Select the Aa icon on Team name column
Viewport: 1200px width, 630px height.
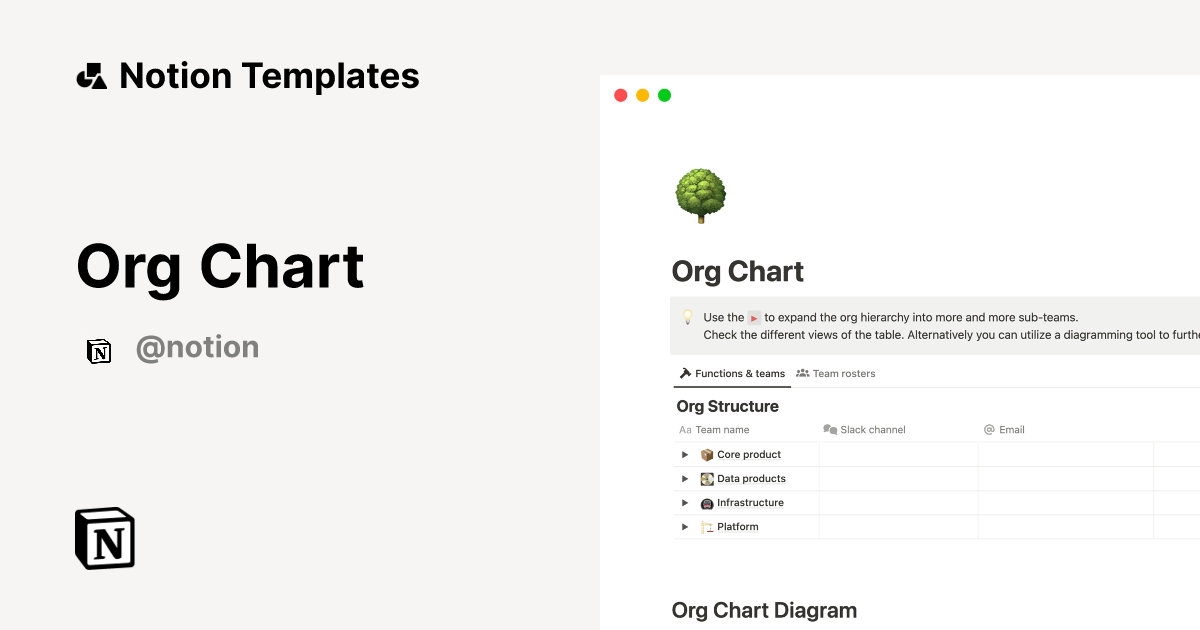pos(684,429)
